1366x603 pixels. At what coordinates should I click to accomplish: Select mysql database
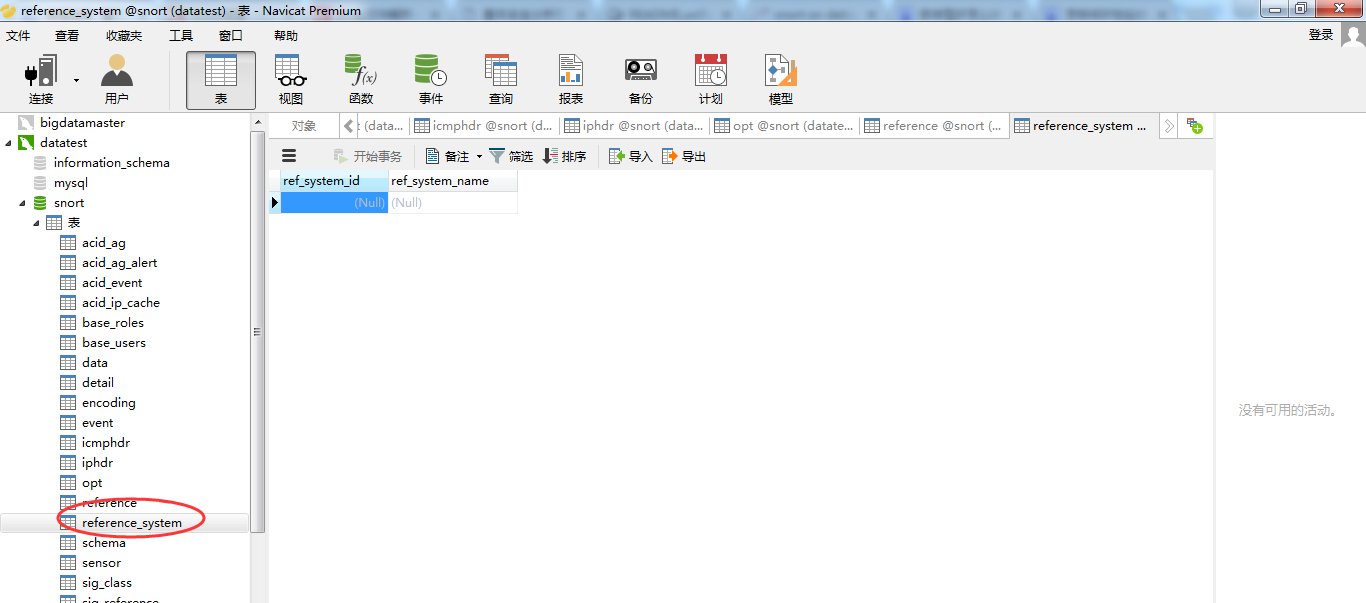pos(70,182)
